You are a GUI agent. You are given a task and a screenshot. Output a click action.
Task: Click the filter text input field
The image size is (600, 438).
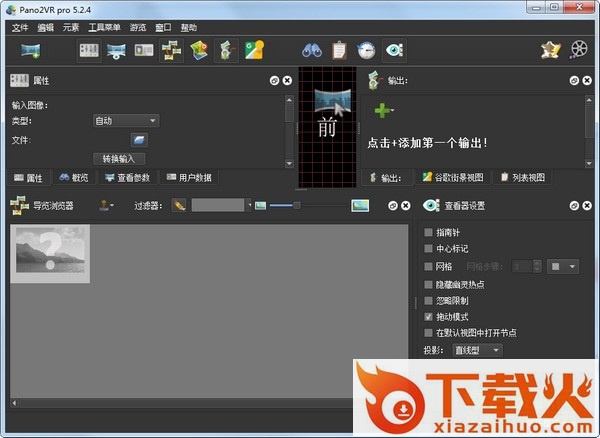[x=218, y=205]
